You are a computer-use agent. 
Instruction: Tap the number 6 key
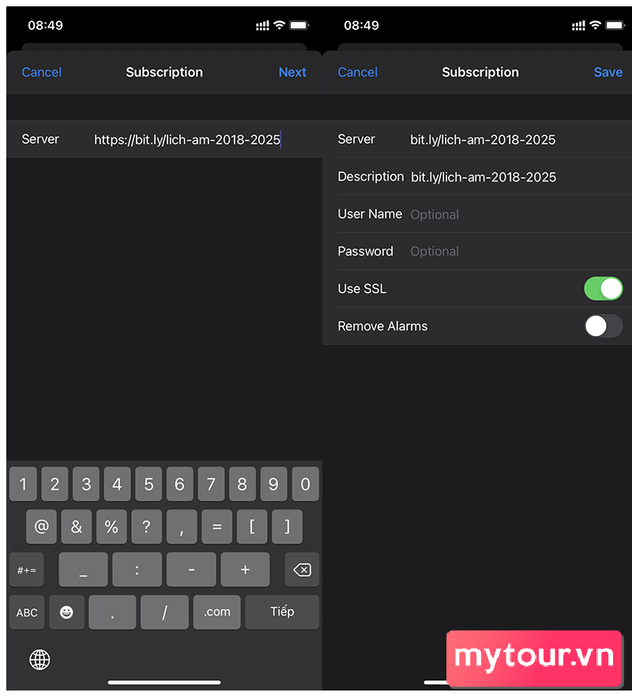point(180,484)
